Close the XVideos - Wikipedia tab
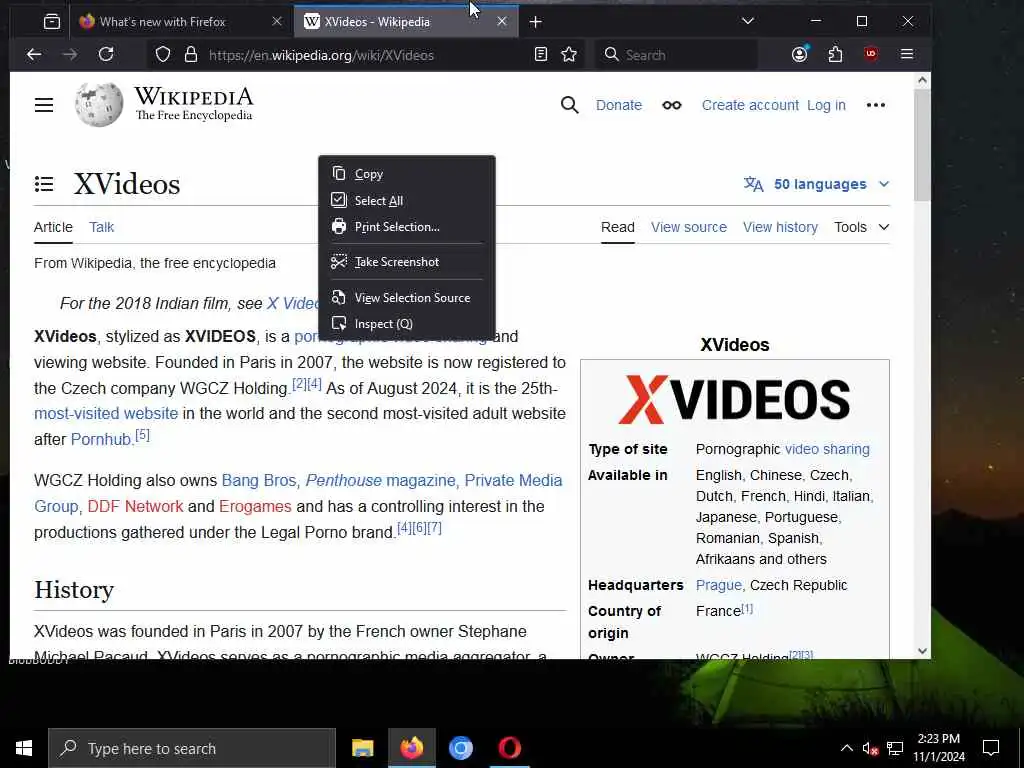The width and height of the screenshot is (1024, 768). 502,22
